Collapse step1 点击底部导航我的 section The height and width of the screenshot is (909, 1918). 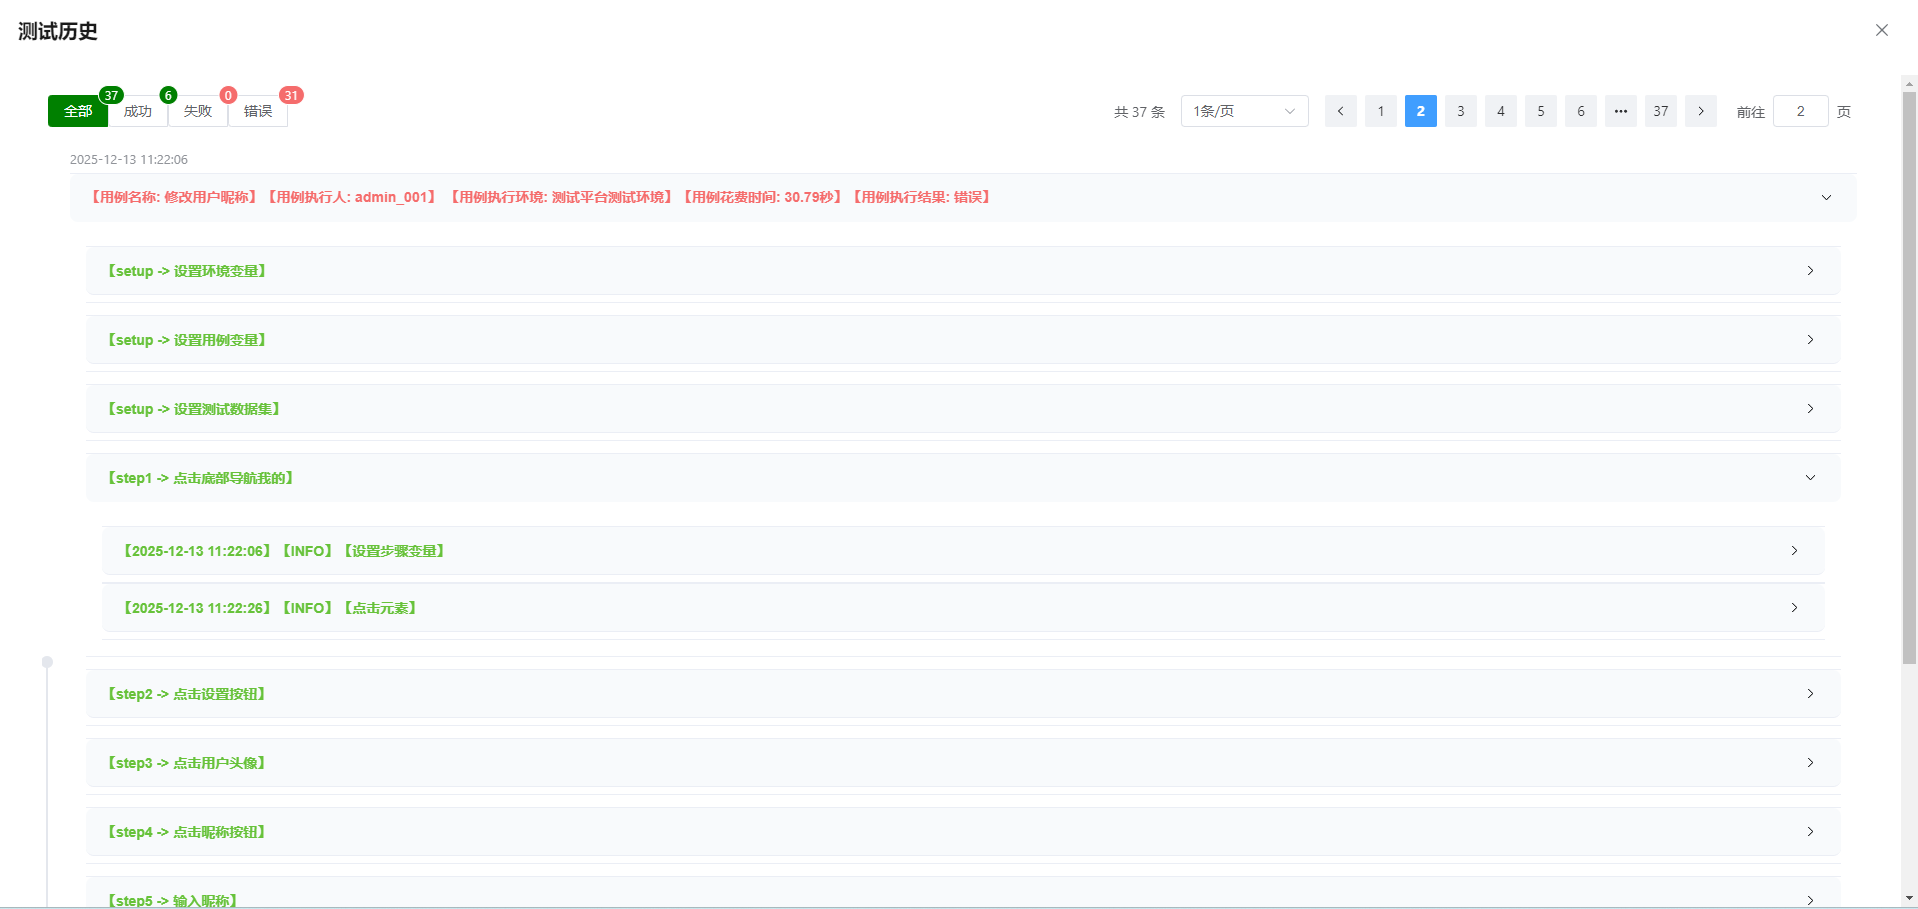(x=1810, y=478)
